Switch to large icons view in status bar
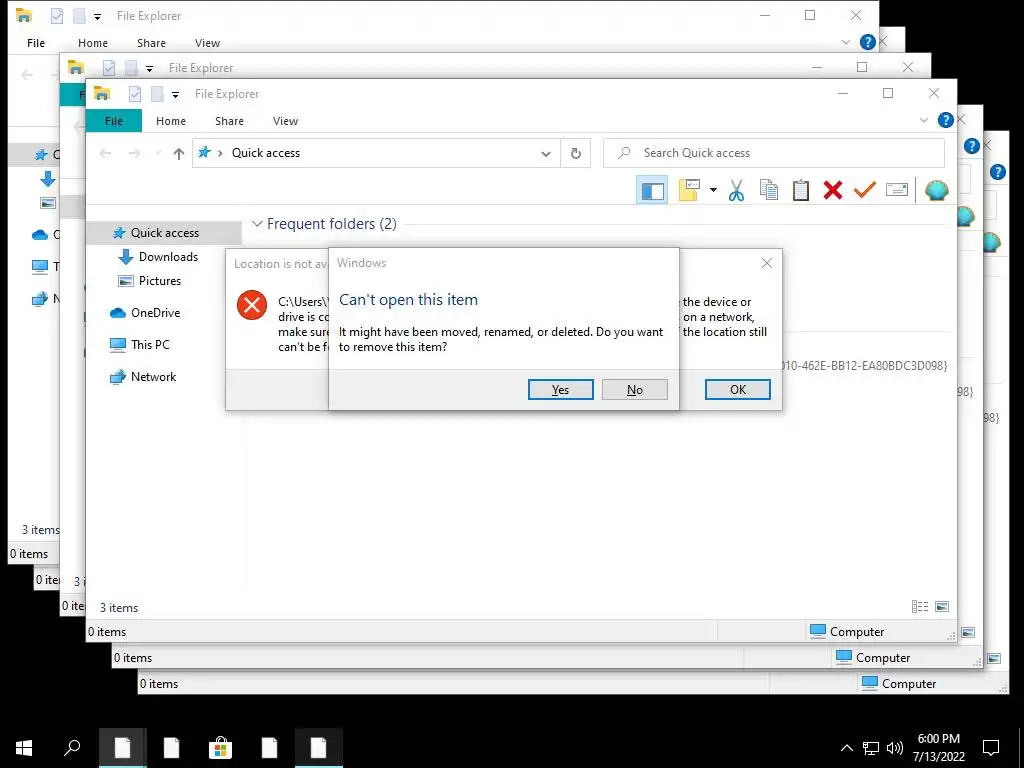The image size is (1024, 768). click(942, 607)
